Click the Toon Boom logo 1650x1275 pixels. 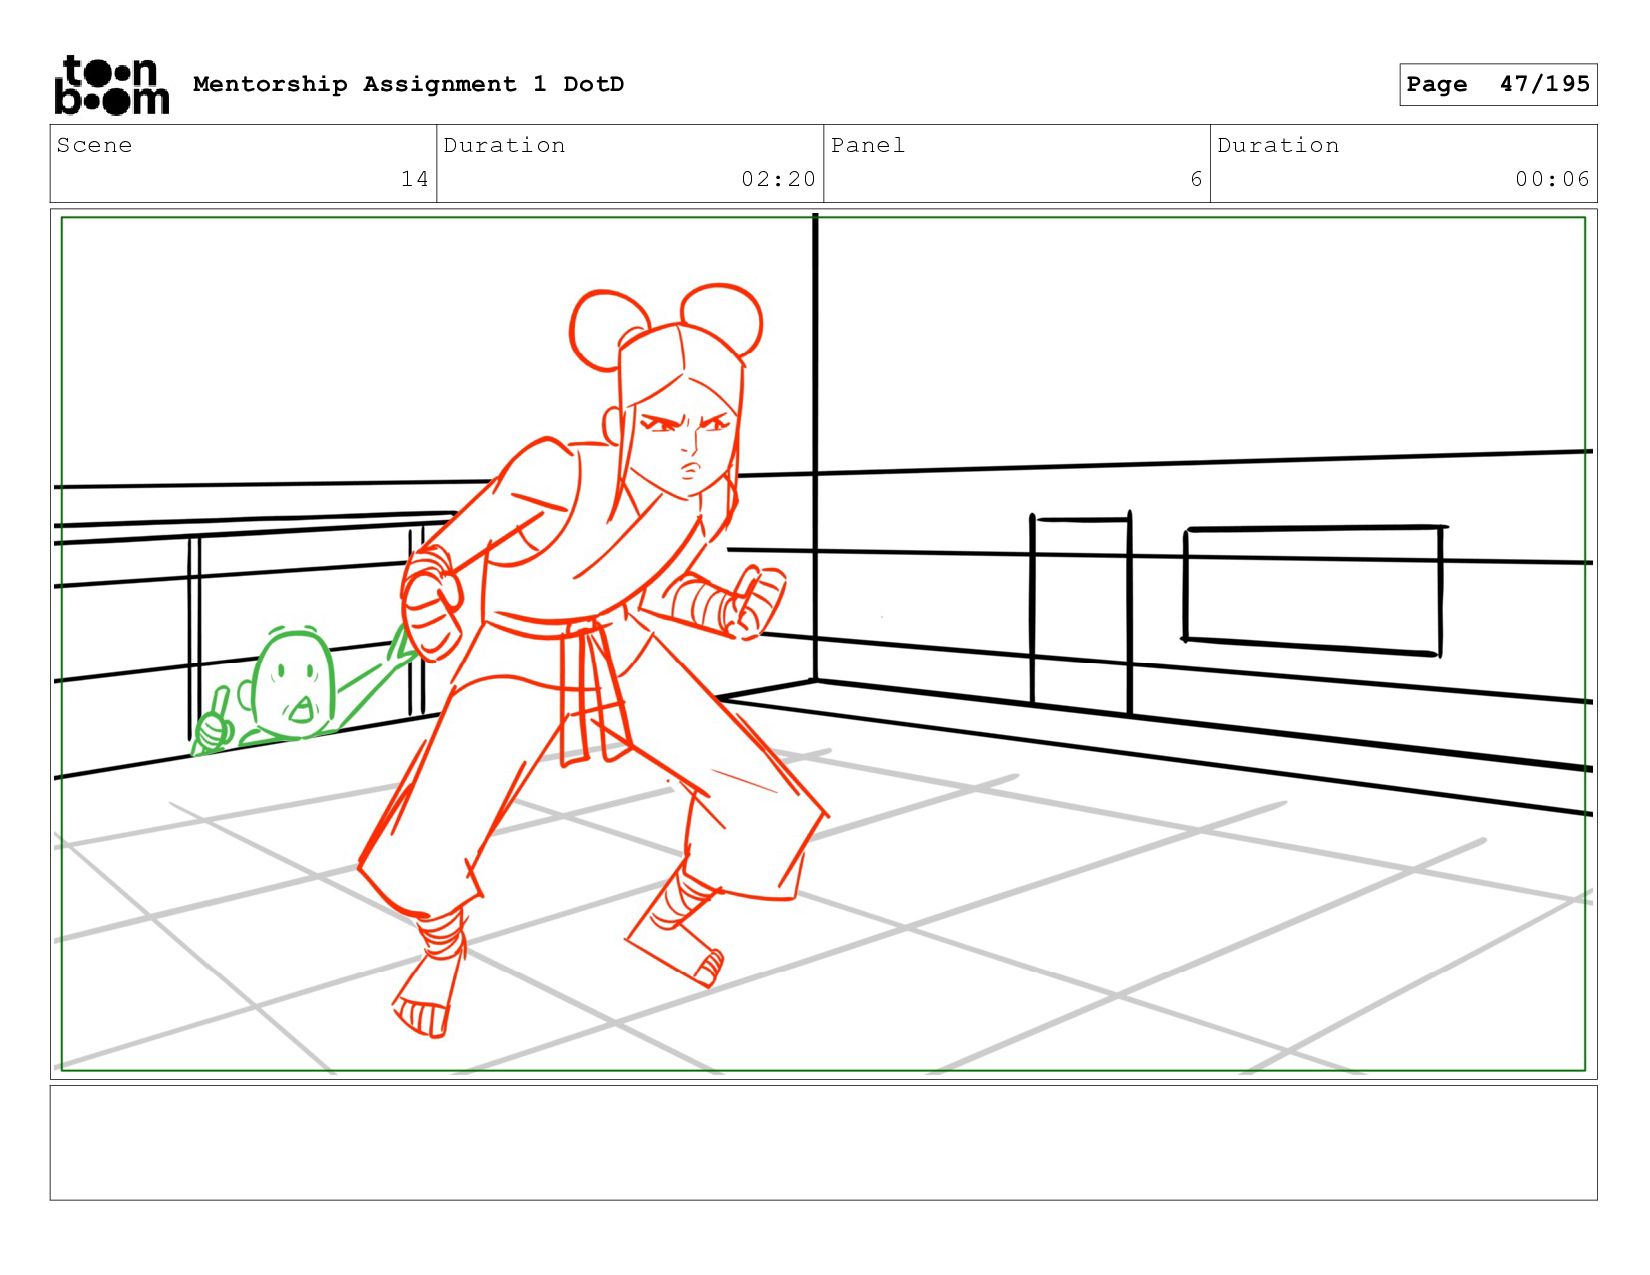[111, 85]
